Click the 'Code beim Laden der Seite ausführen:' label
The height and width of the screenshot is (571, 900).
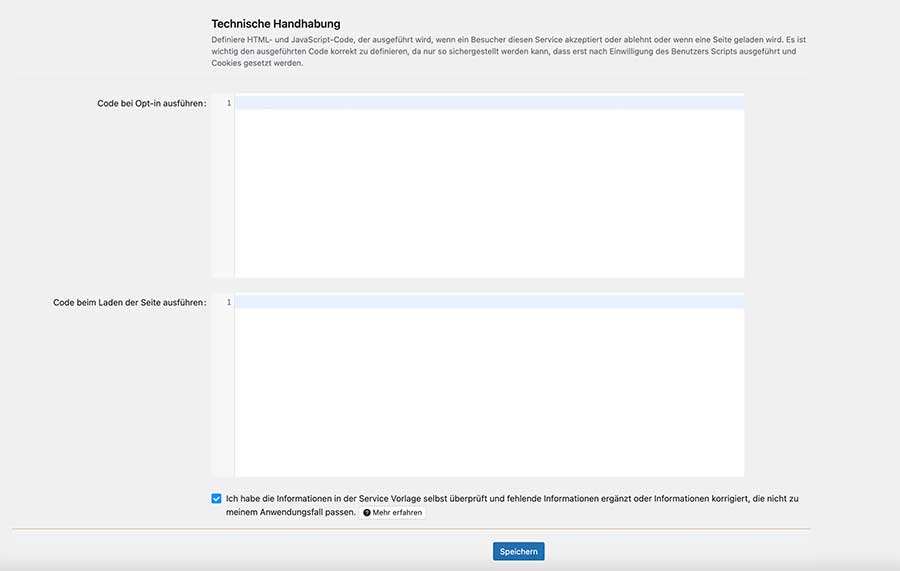click(129, 302)
